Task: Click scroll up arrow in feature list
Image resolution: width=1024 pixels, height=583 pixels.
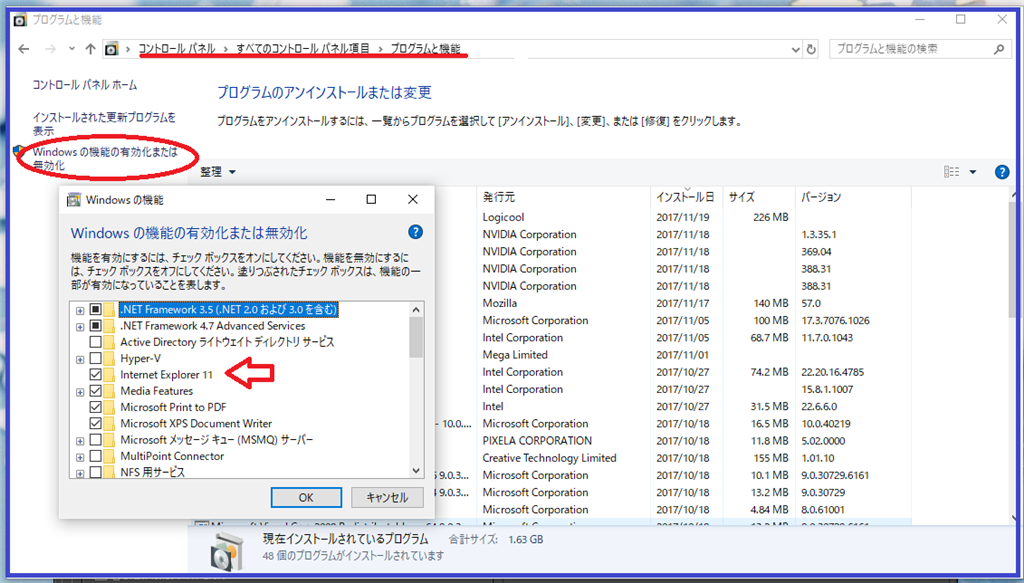Action: [416, 309]
